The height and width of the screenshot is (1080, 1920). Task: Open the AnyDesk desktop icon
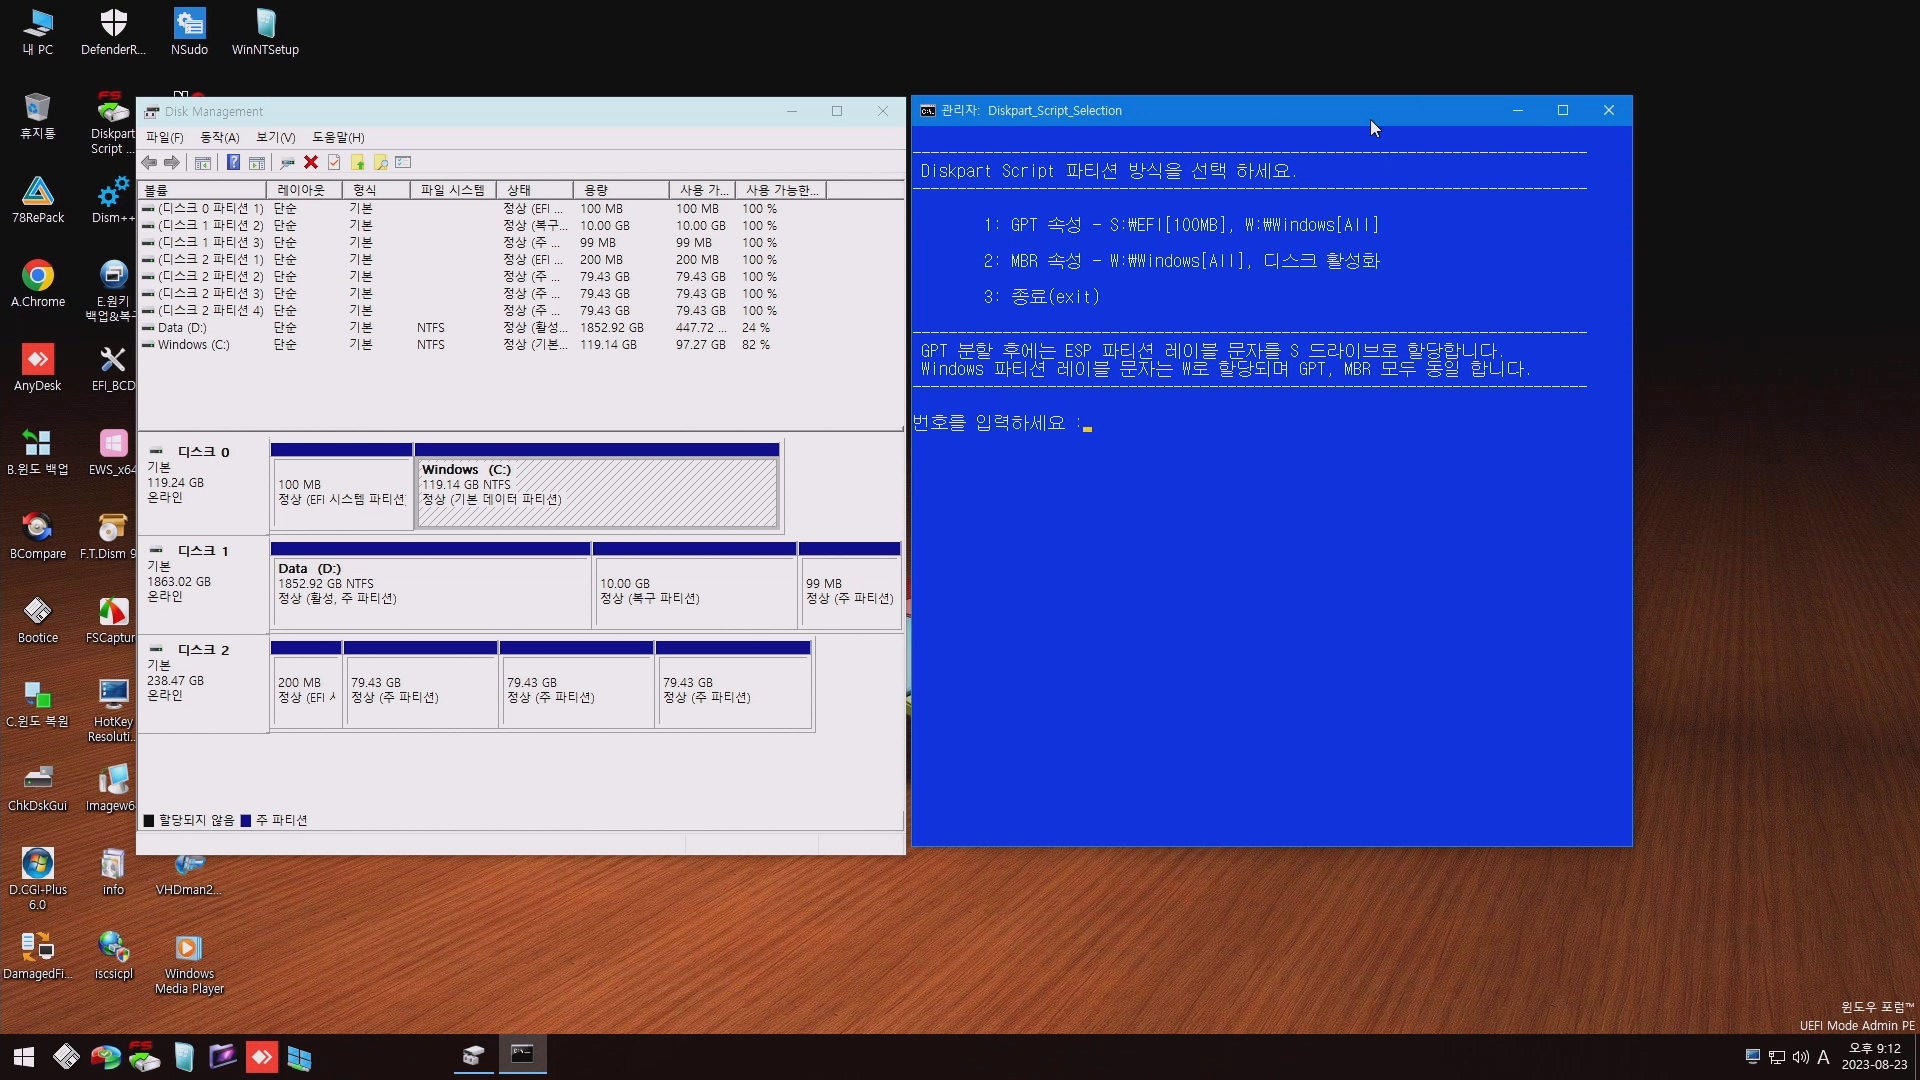tap(38, 368)
